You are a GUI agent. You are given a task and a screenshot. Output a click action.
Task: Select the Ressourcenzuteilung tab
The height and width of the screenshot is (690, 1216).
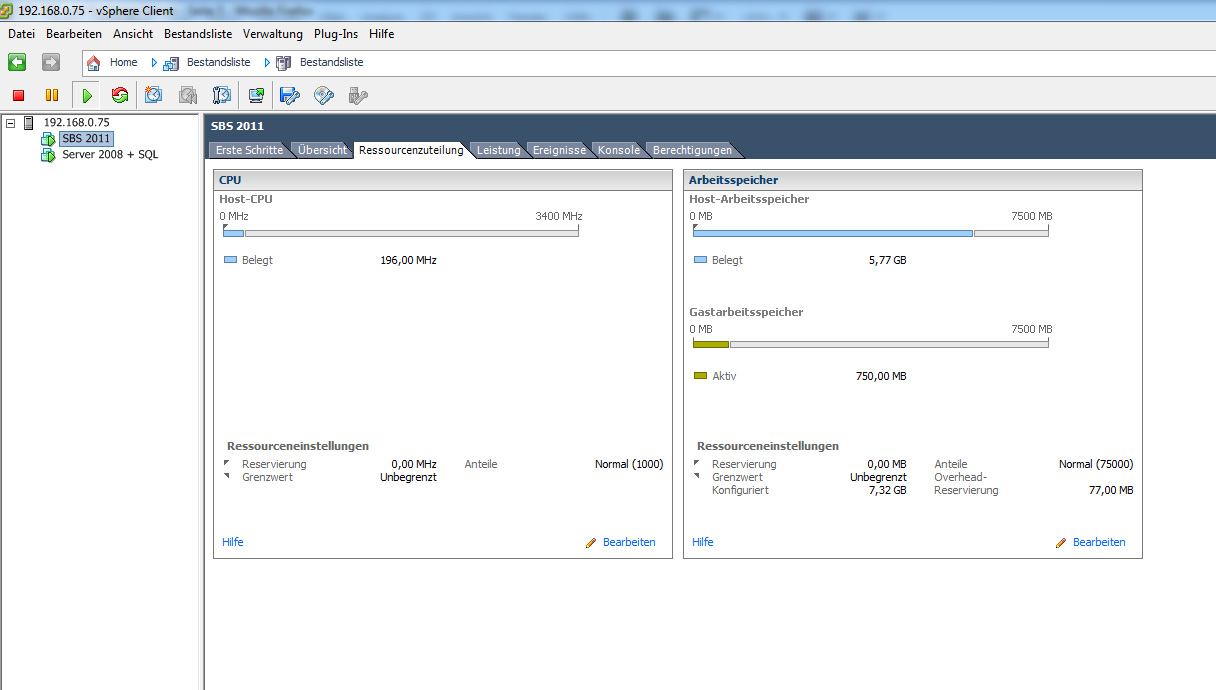coord(411,150)
